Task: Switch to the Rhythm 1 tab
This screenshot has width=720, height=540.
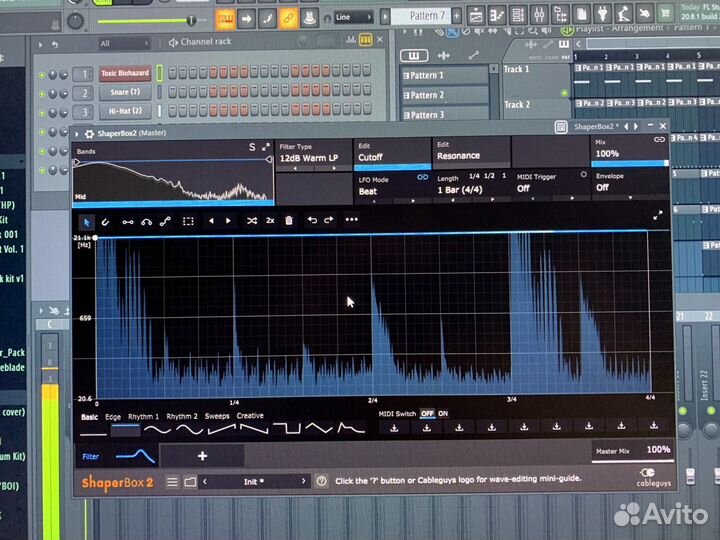Action: [143, 416]
